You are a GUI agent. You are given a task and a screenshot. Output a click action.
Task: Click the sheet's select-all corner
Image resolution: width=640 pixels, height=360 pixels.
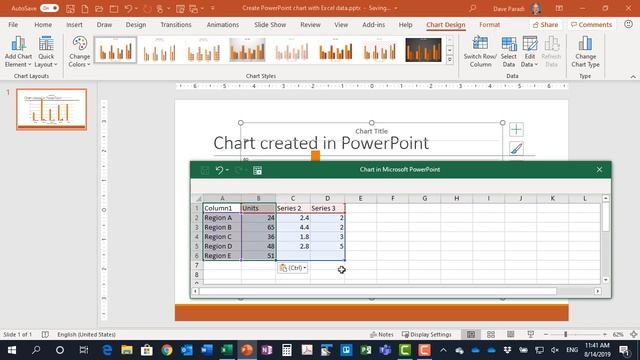click(198, 198)
